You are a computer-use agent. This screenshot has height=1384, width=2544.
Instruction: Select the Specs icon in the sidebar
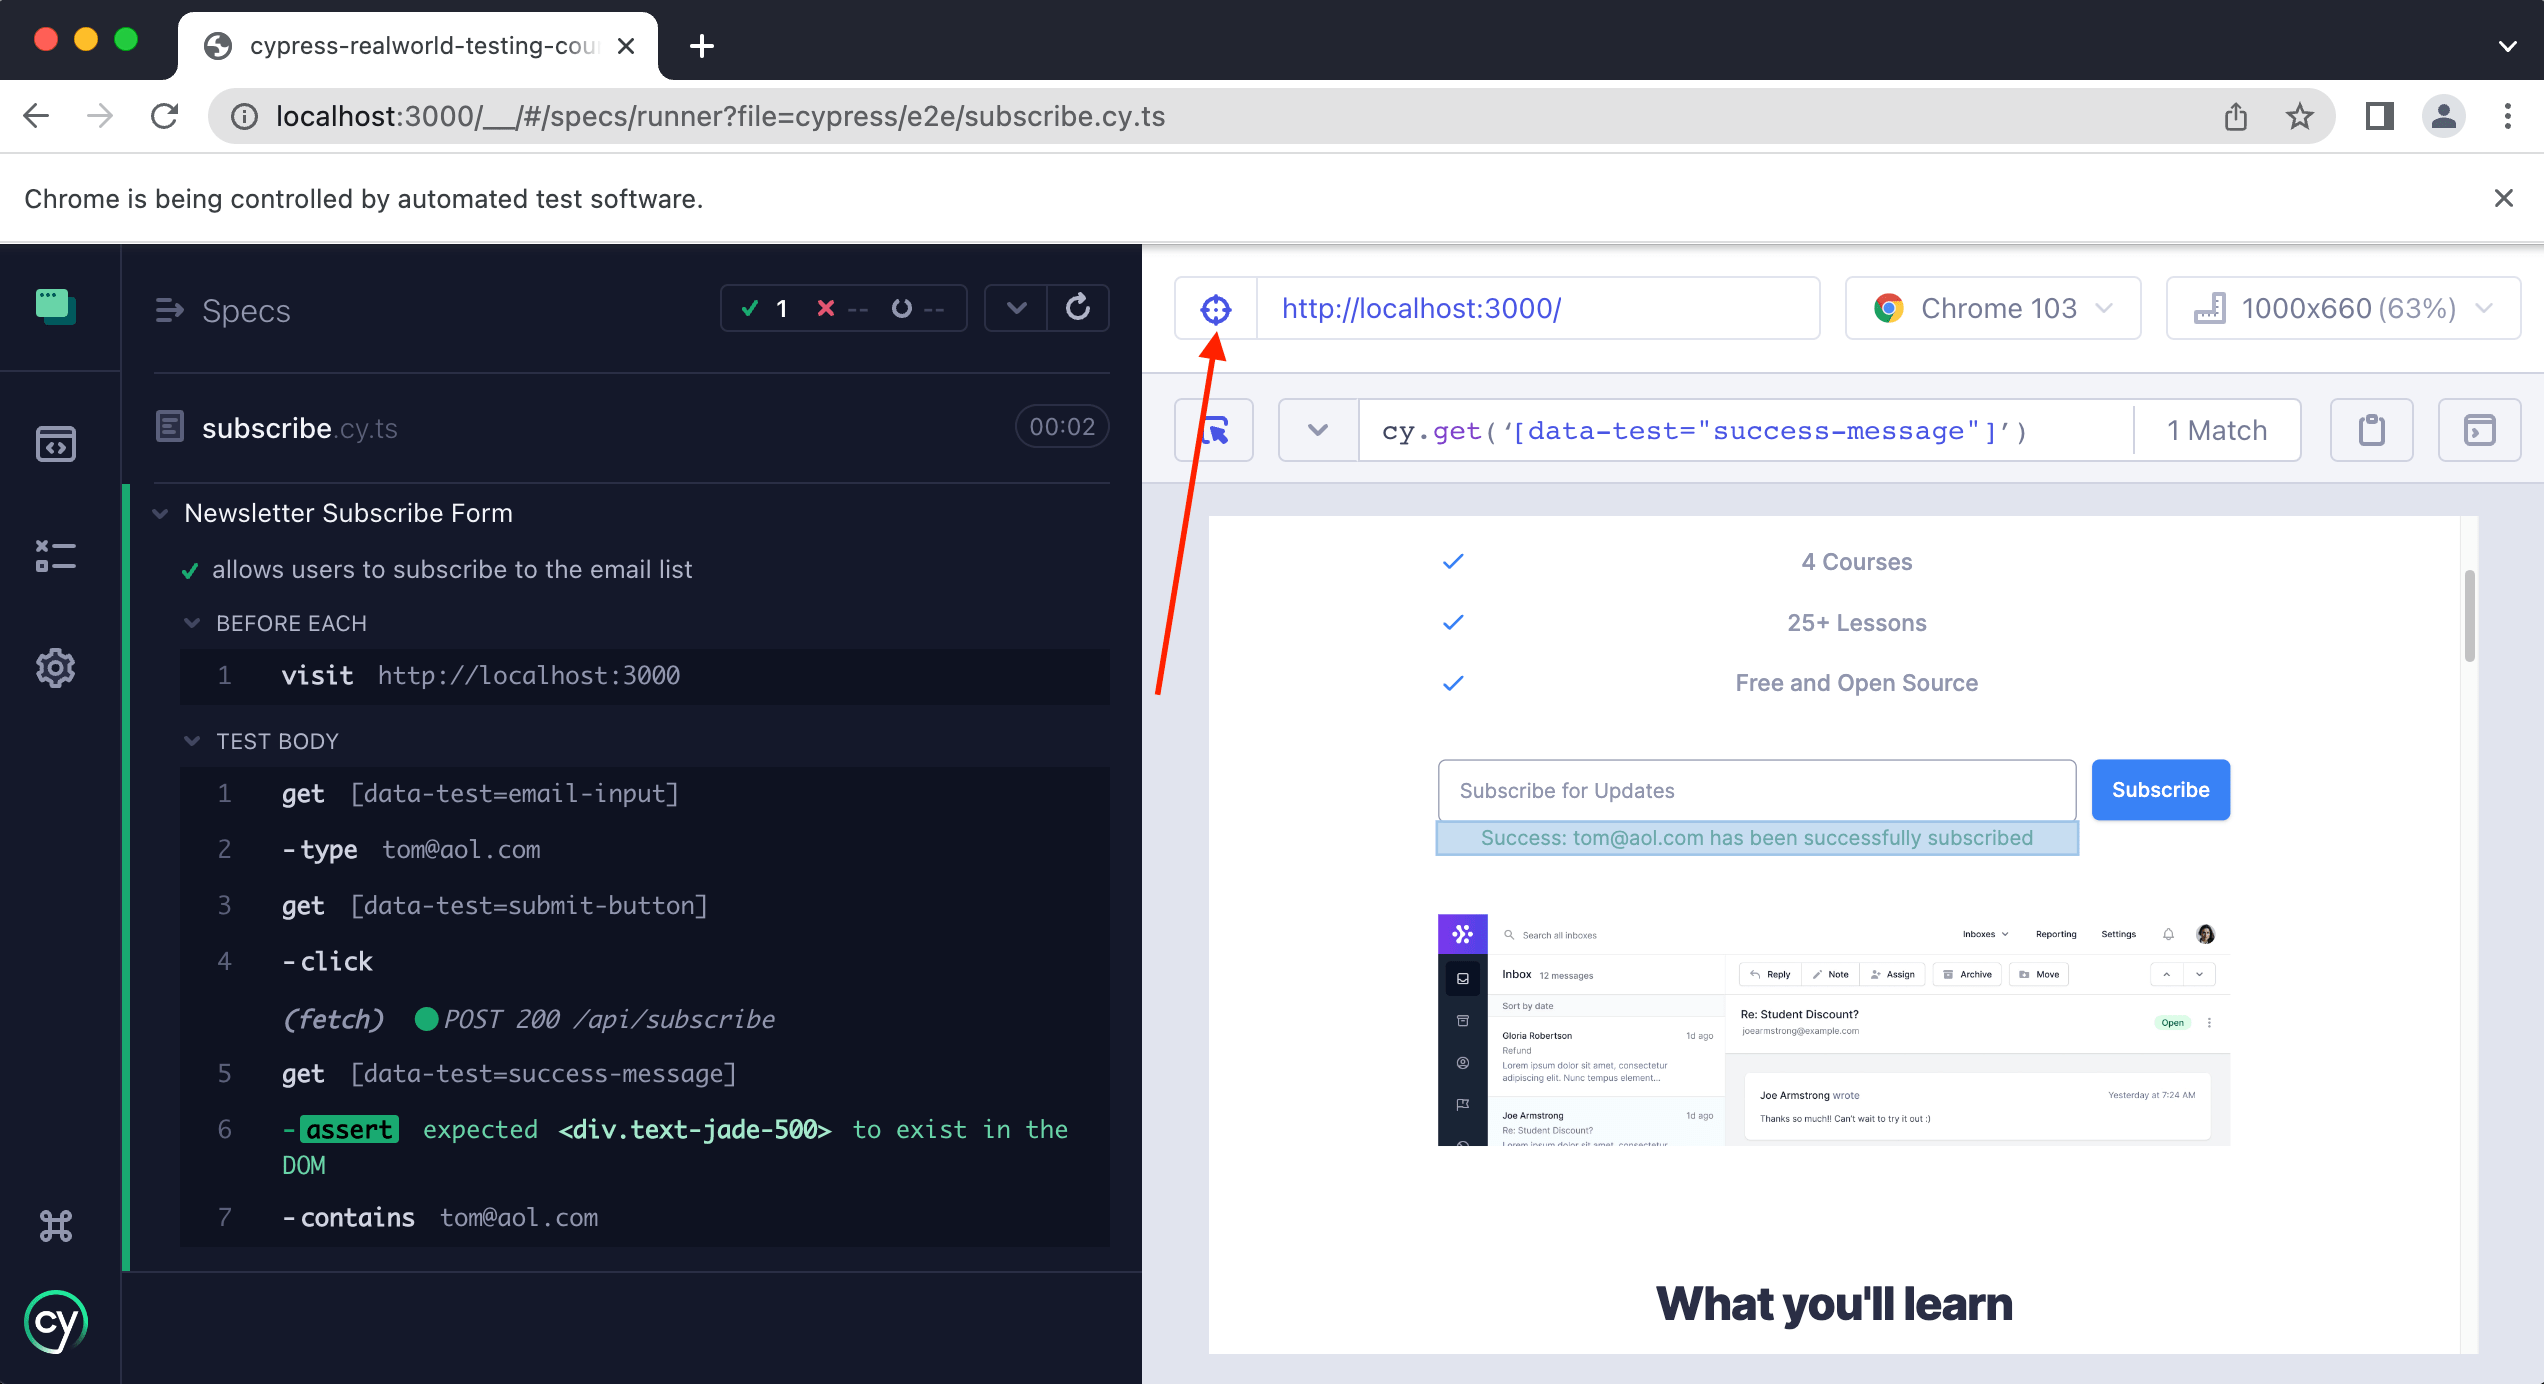point(56,445)
